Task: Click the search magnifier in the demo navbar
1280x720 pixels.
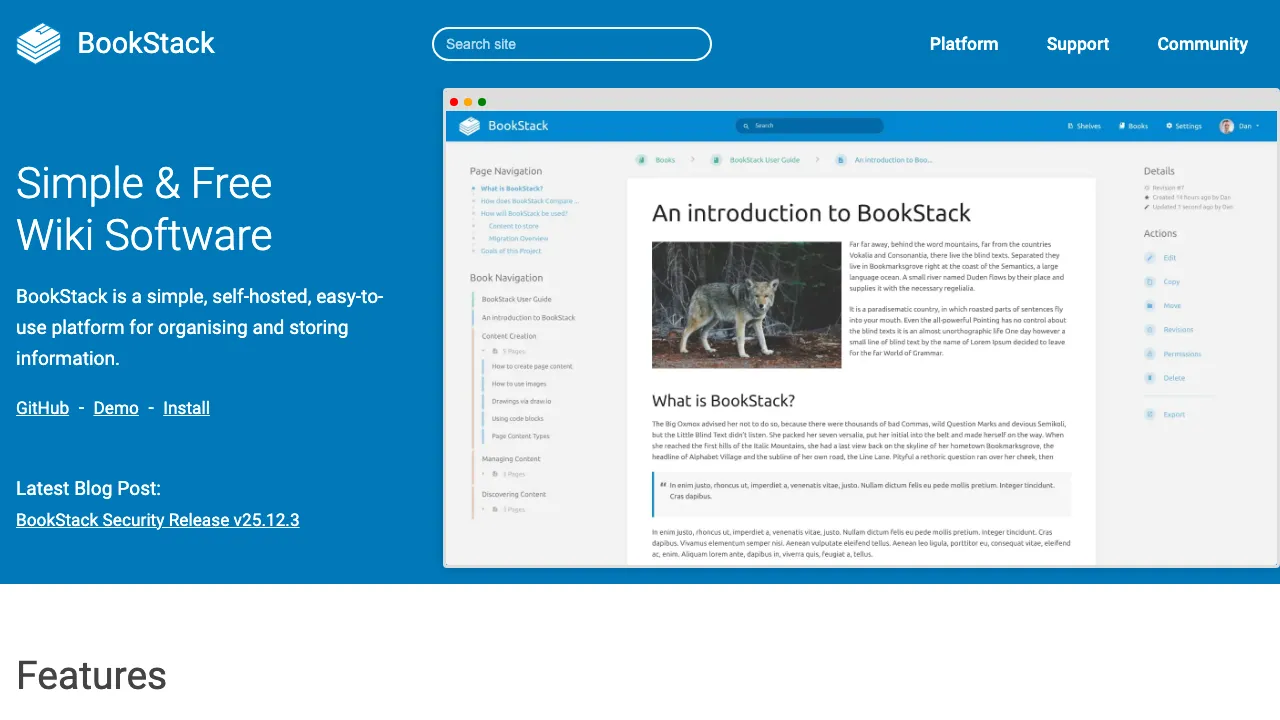Action: coord(746,126)
